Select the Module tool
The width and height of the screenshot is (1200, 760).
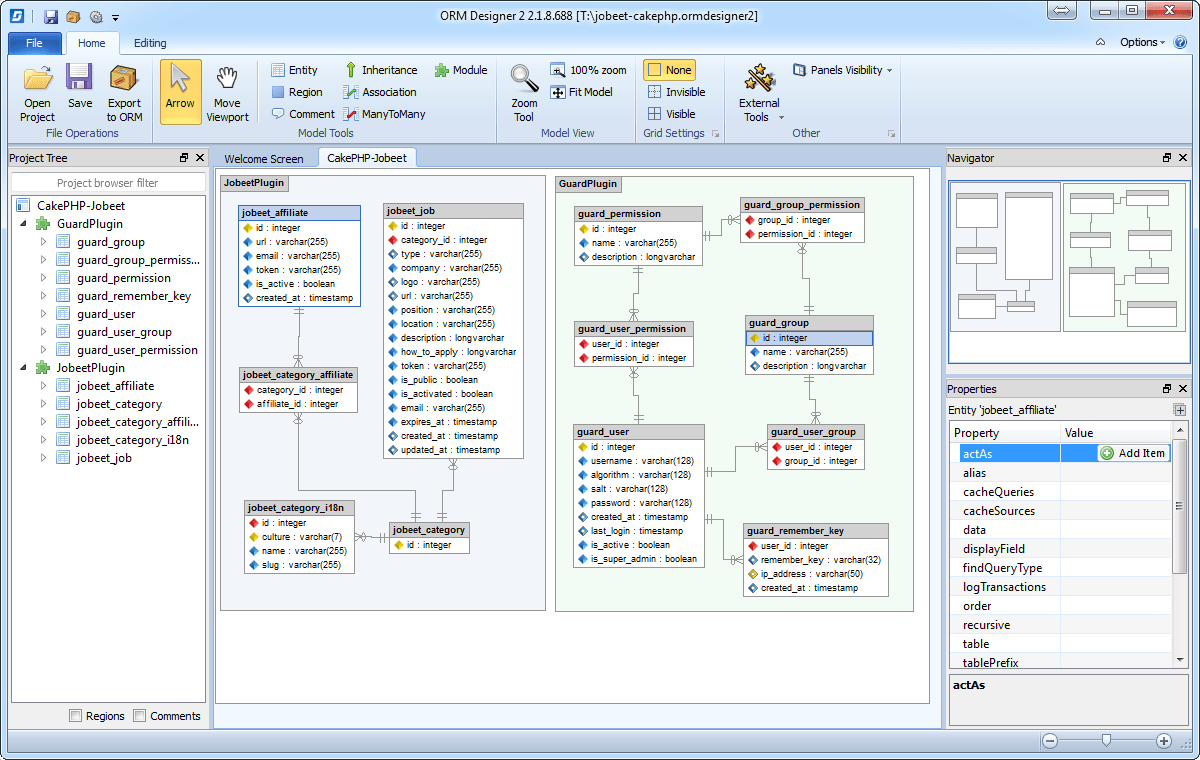point(461,70)
